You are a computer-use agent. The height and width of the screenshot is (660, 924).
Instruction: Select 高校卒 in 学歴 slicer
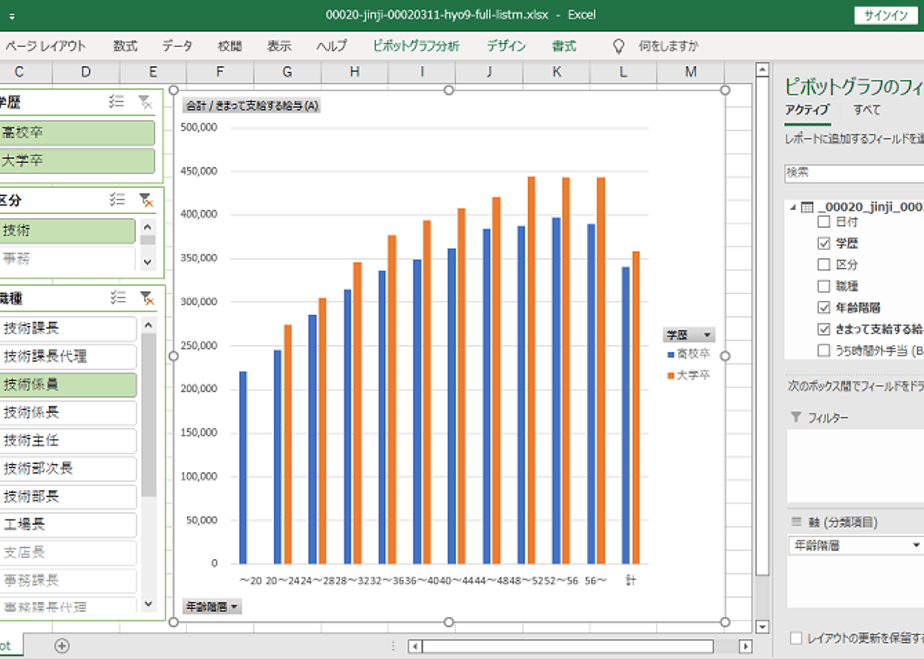tap(77, 133)
